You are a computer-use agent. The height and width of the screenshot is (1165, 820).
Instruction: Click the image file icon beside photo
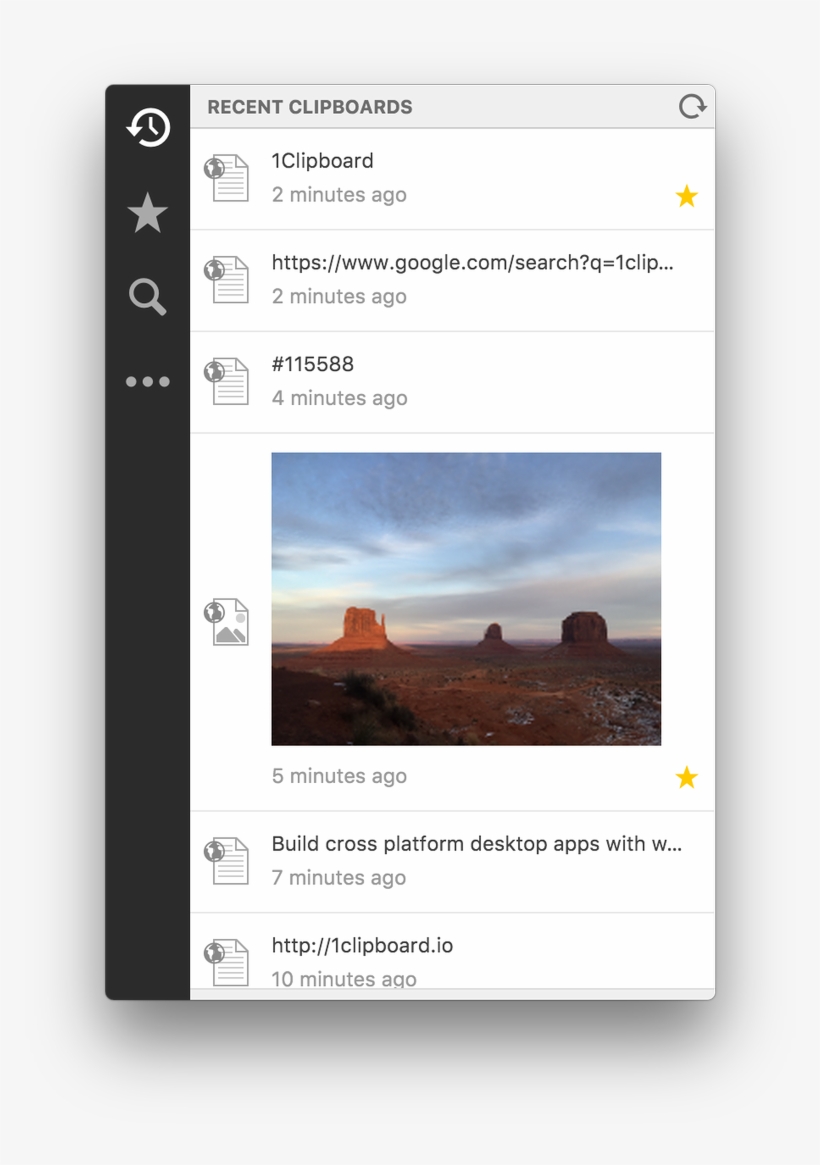click(227, 622)
